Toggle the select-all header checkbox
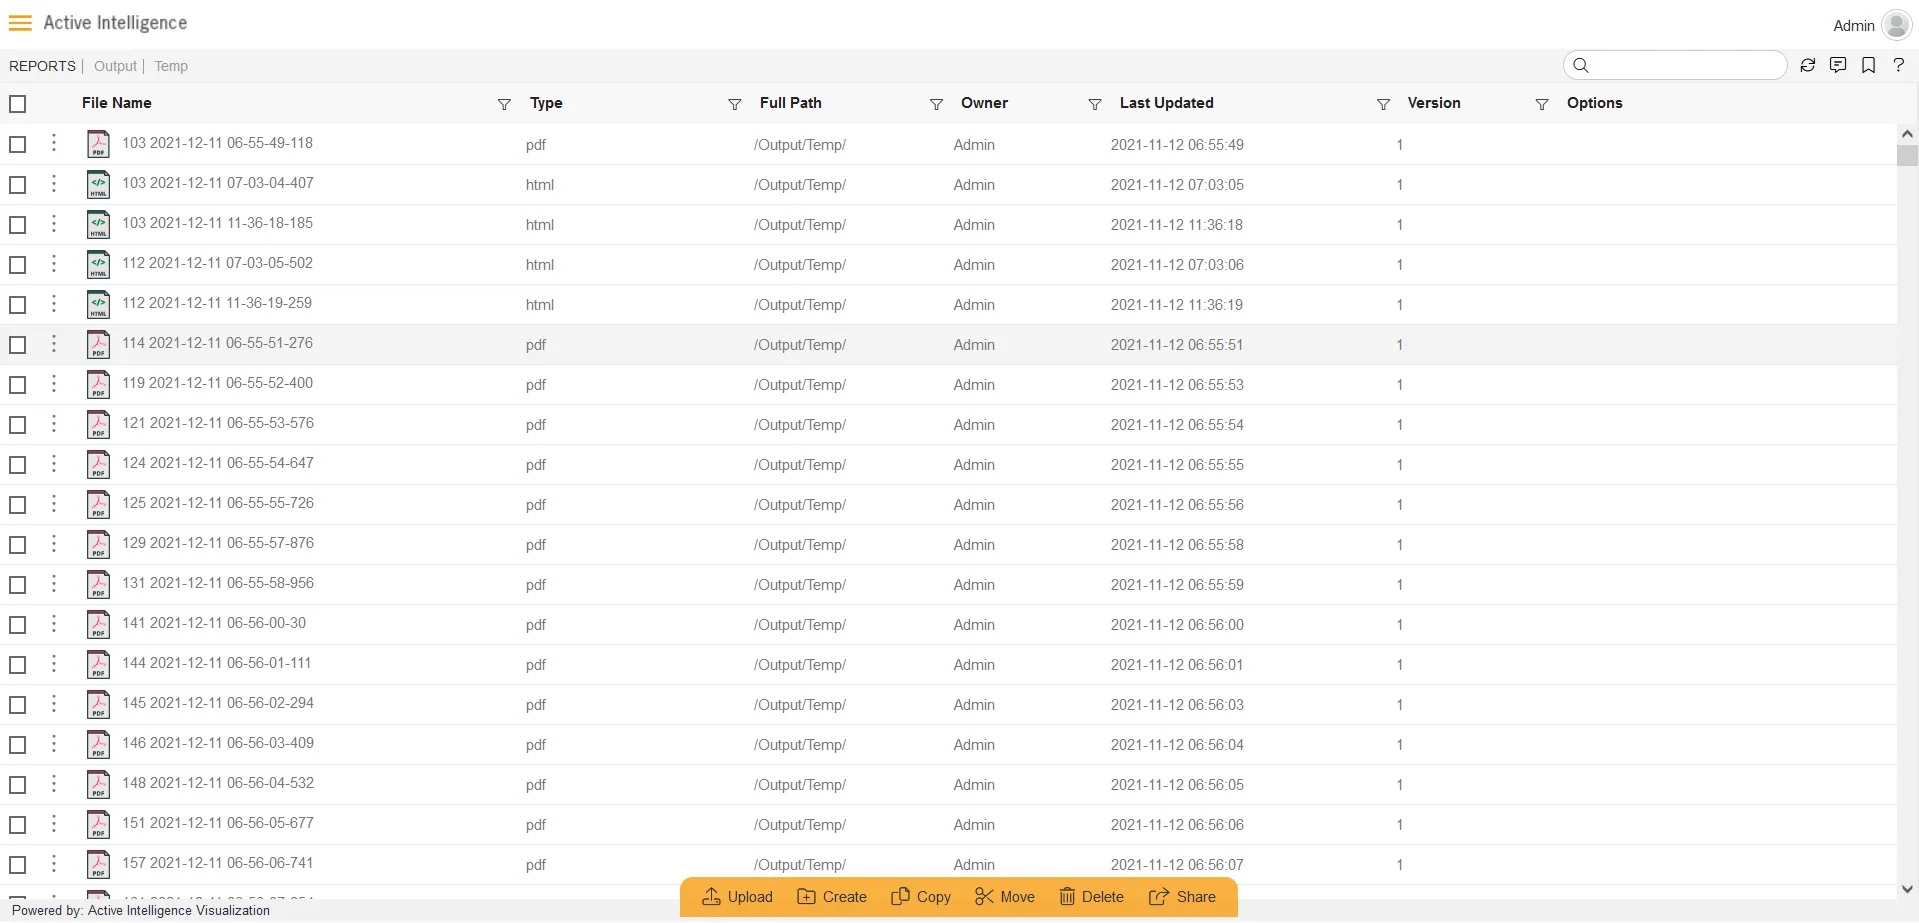Image resolution: width=1919 pixels, height=923 pixels. pos(18,104)
